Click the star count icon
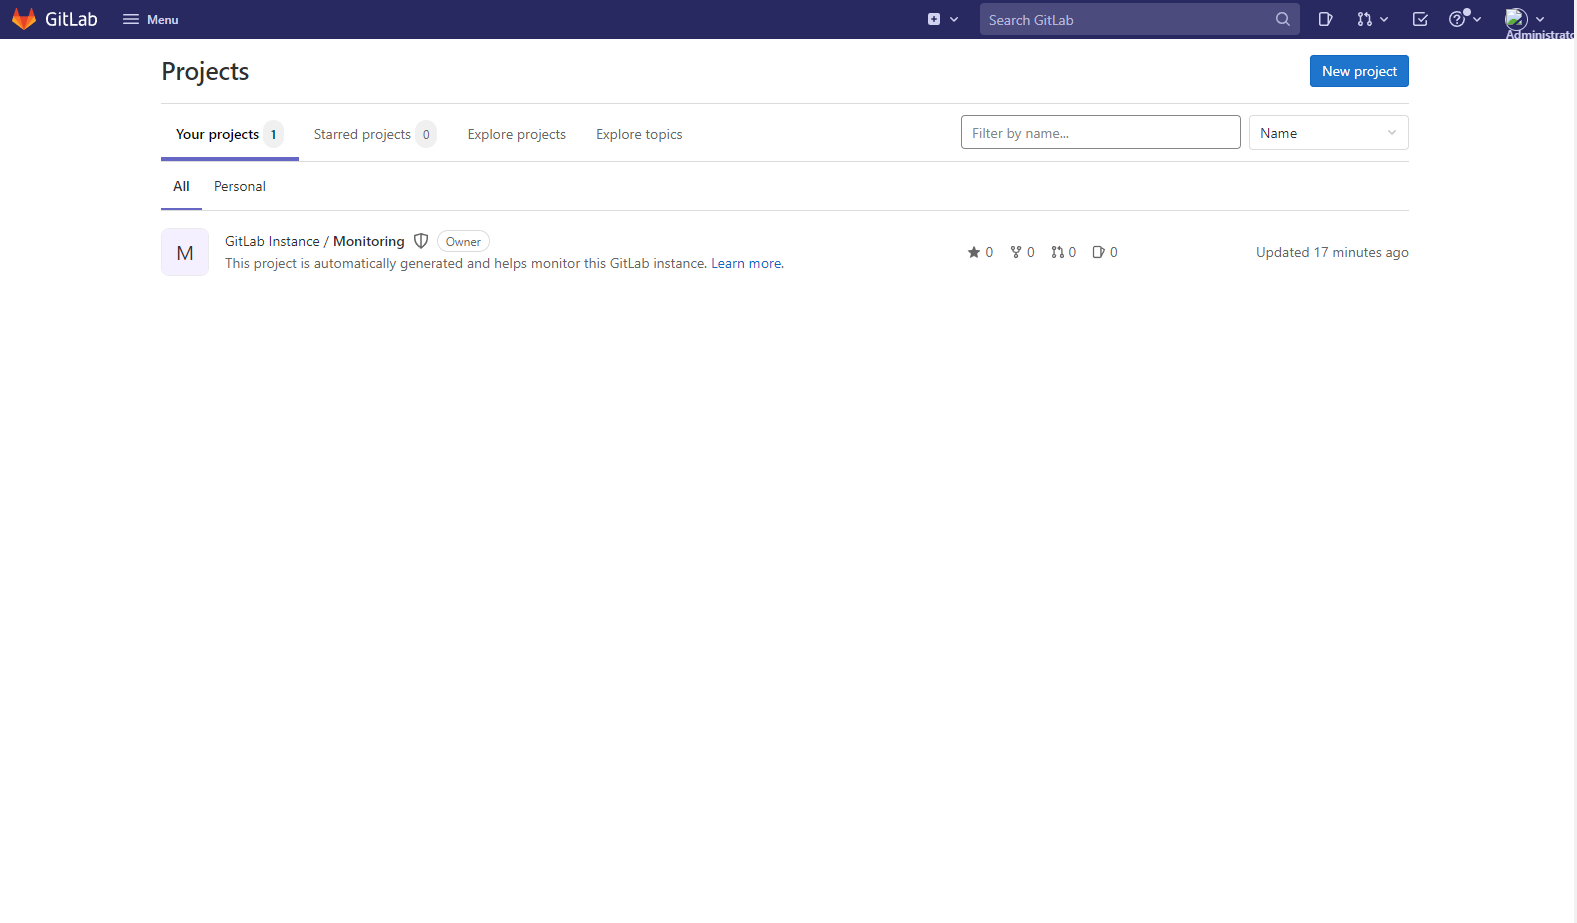1577x923 pixels. pos(974,252)
